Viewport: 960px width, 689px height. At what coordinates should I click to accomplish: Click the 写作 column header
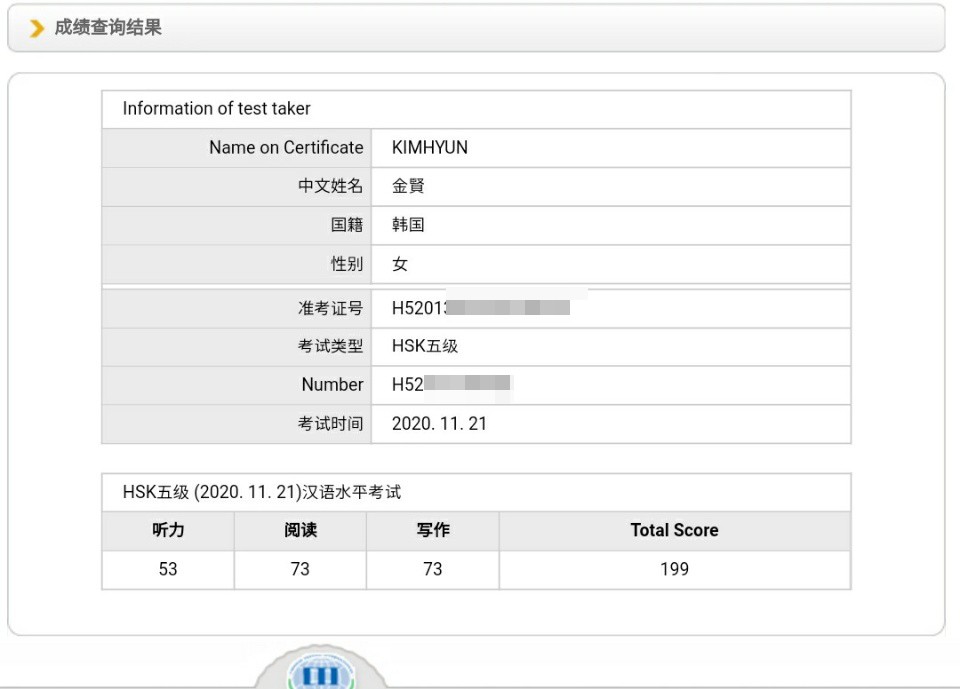433,530
